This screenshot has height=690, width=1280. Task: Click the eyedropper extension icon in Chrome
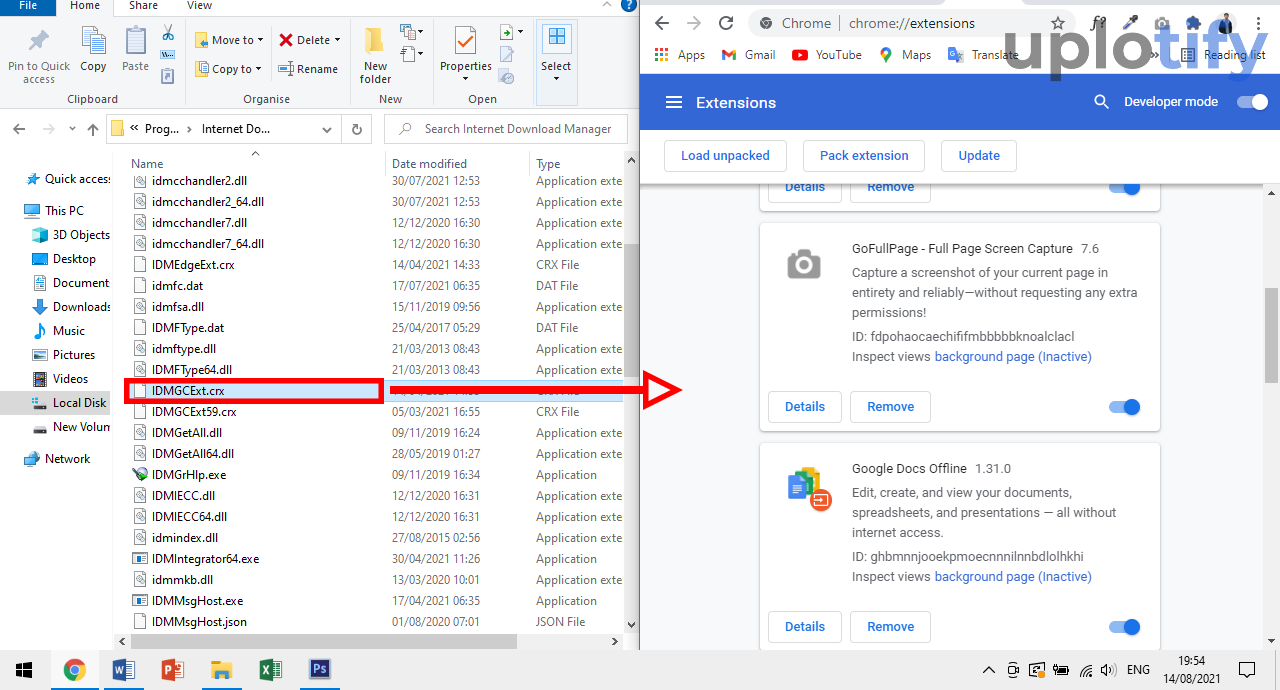tap(1131, 23)
